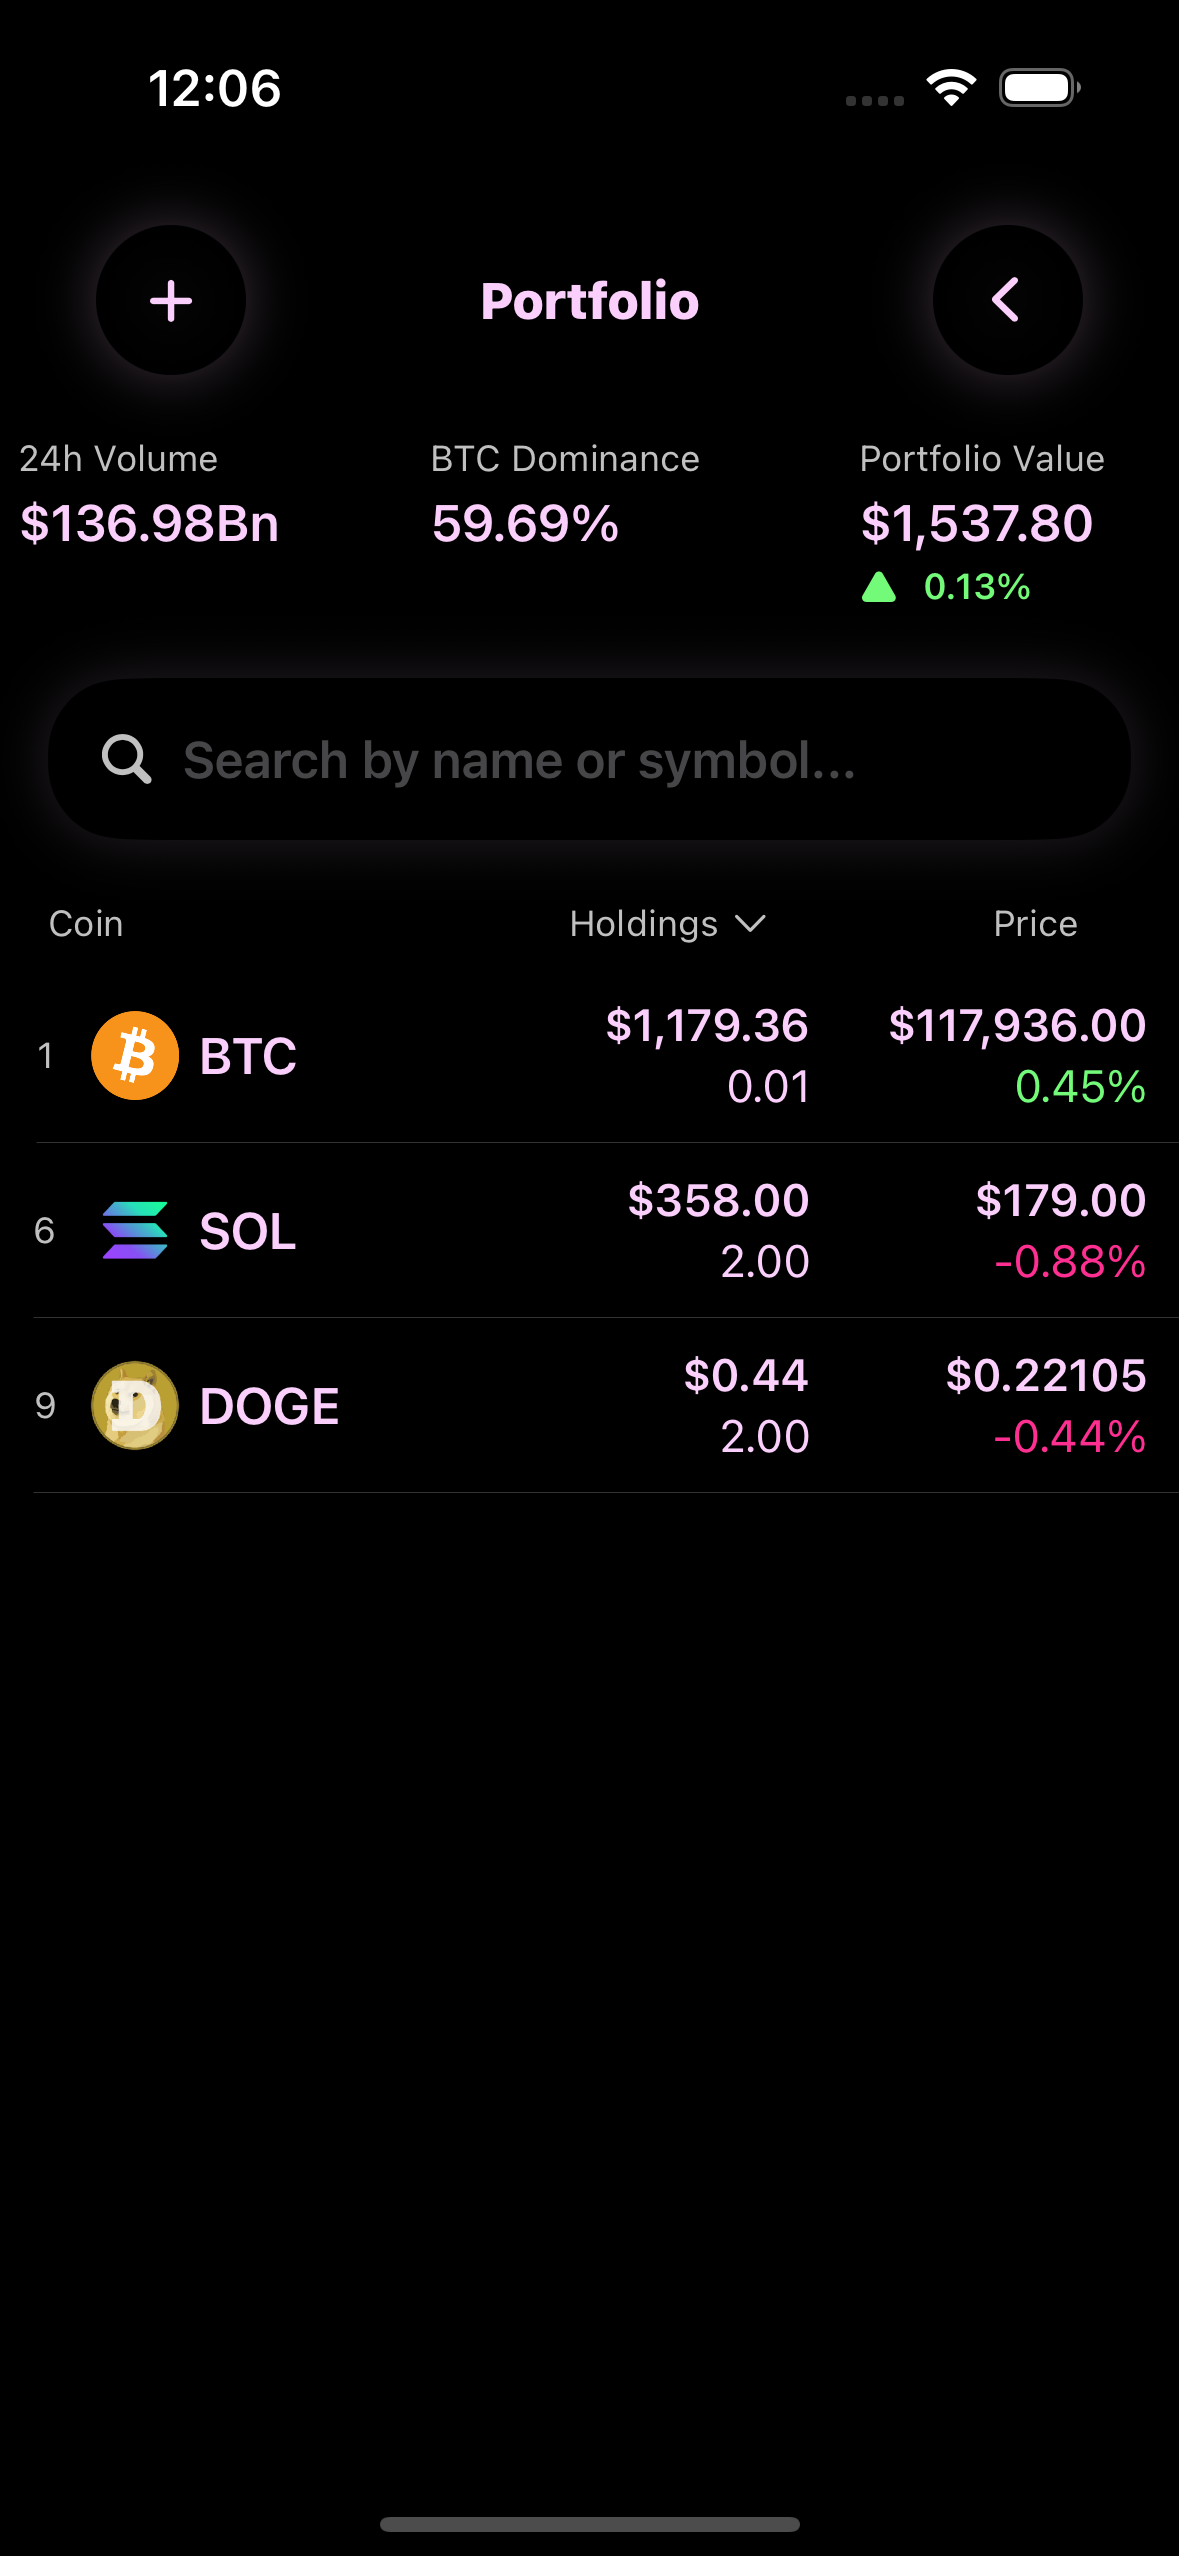The width and height of the screenshot is (1179, 2556).
Task: Tap the back chevron button
Action: pos(1007,300)
